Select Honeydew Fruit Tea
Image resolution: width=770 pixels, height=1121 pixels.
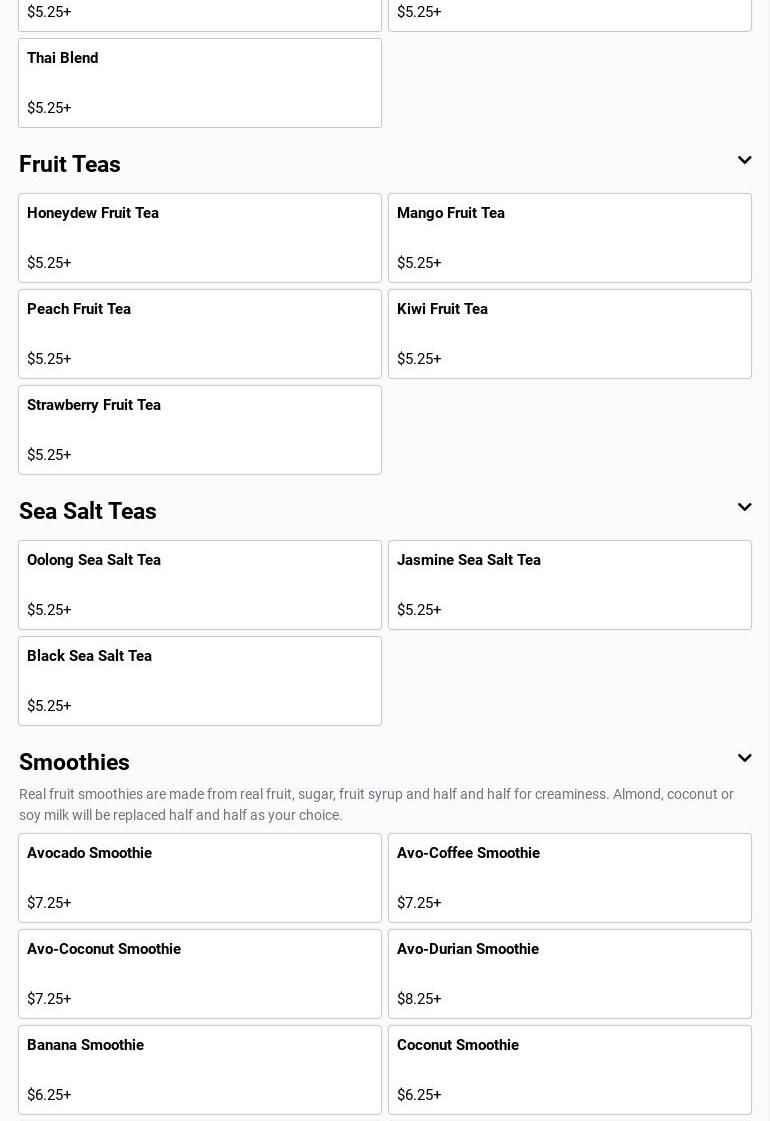pos(200,238)
